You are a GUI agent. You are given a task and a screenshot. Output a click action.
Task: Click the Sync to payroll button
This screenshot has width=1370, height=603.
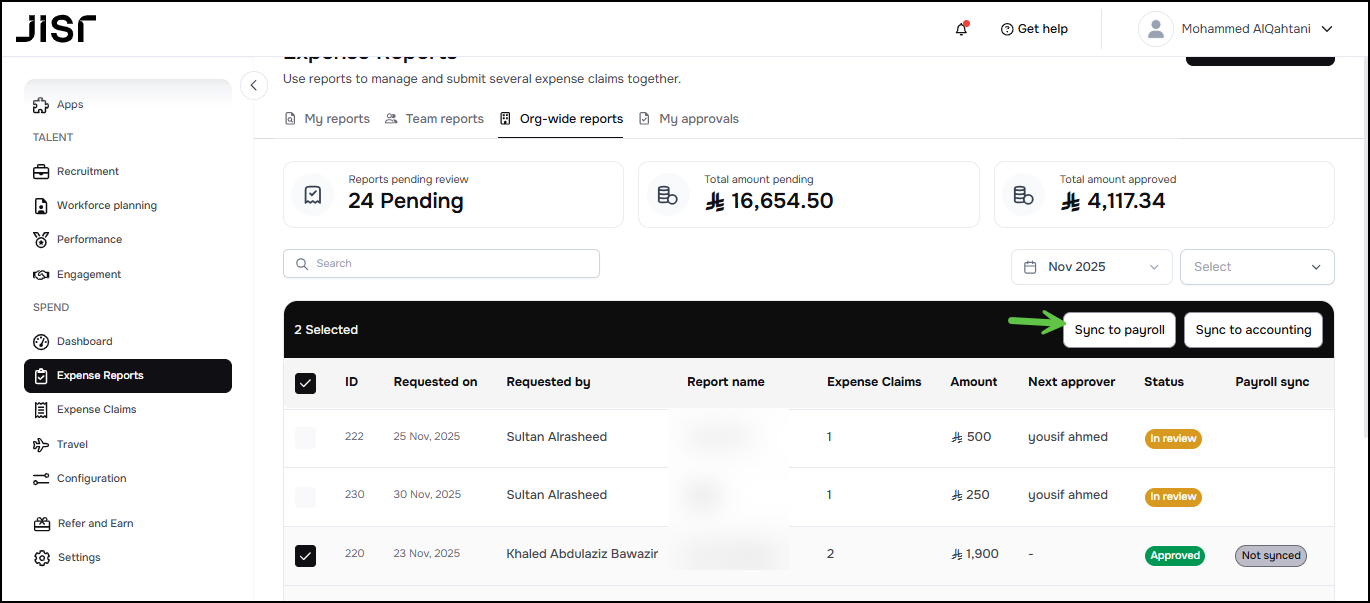(1119, 330)
